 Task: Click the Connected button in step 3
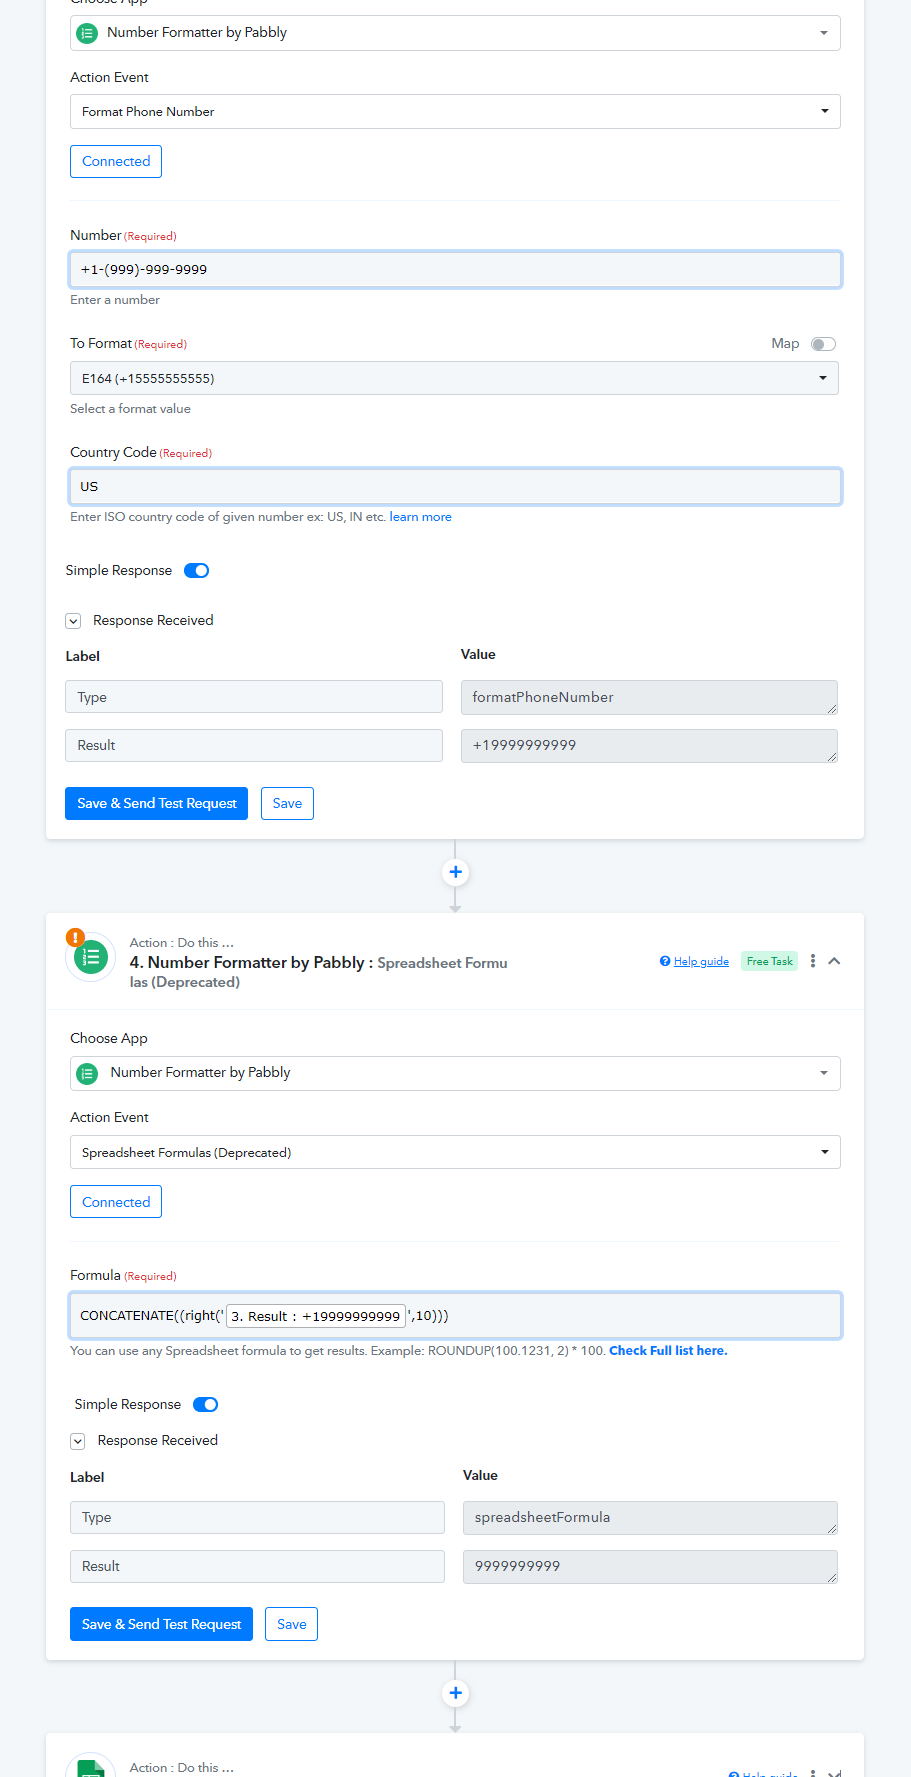pyautogui.click(x=116, y=161)
